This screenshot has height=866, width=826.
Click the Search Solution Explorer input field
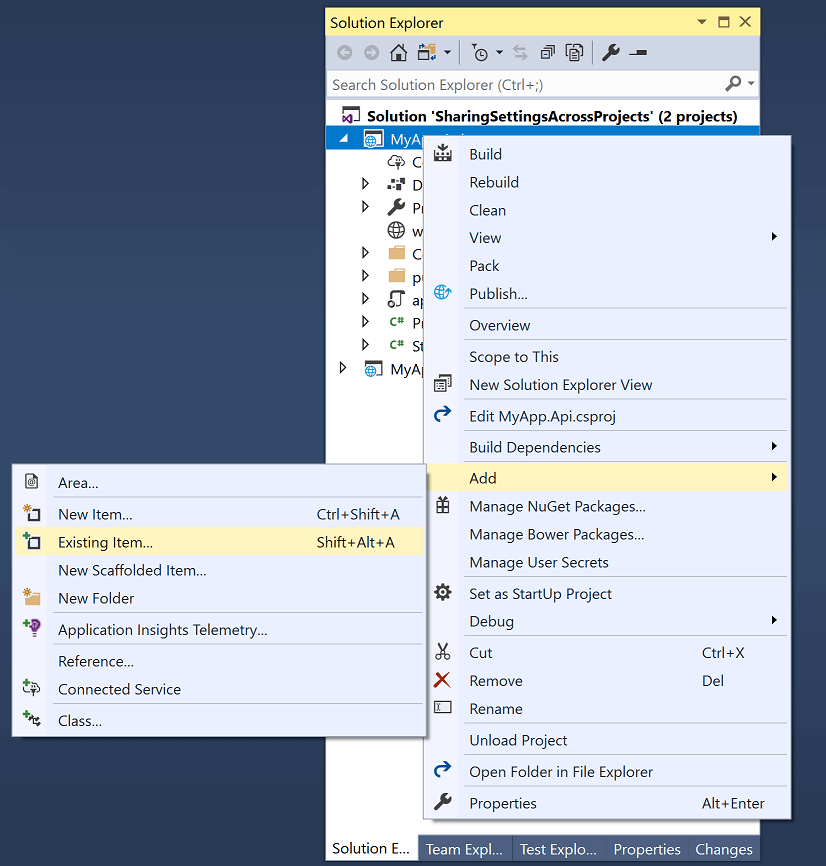(525, 85)
